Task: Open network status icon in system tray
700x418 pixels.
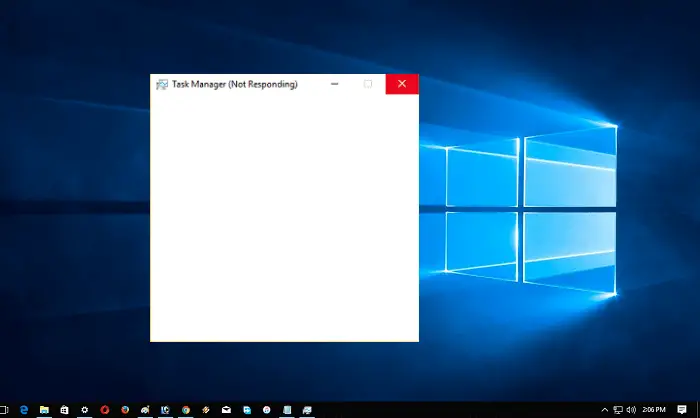Action: pos(618,410)
